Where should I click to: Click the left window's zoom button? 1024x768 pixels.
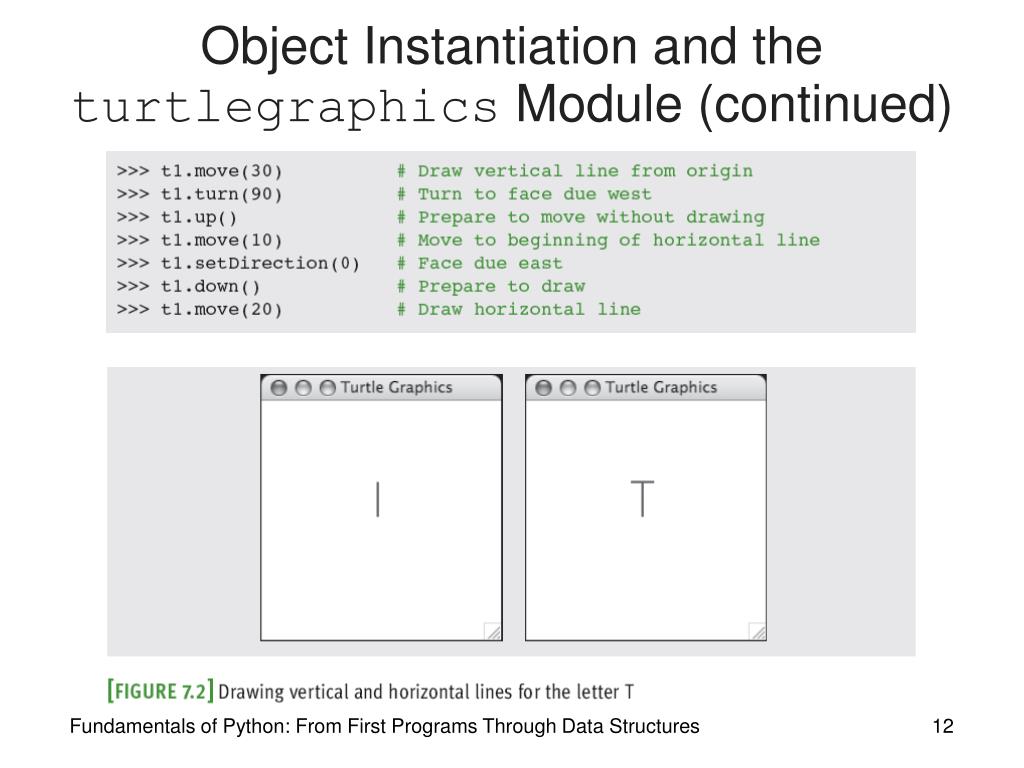coord(328,388)
